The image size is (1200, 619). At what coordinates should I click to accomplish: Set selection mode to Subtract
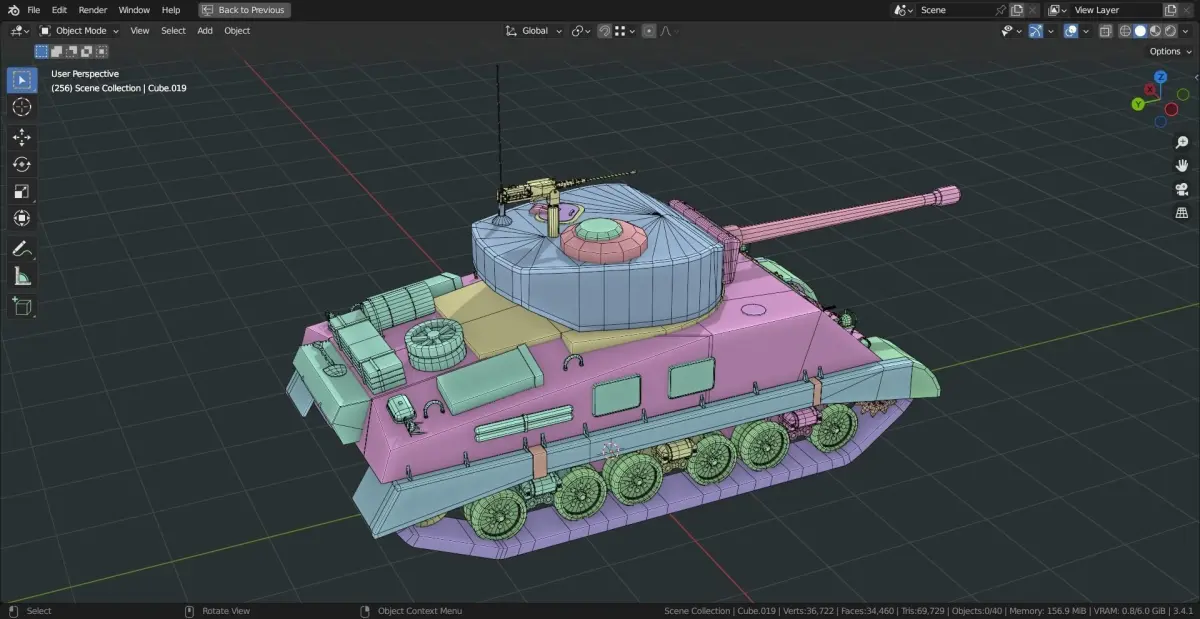tap(72, 51)
